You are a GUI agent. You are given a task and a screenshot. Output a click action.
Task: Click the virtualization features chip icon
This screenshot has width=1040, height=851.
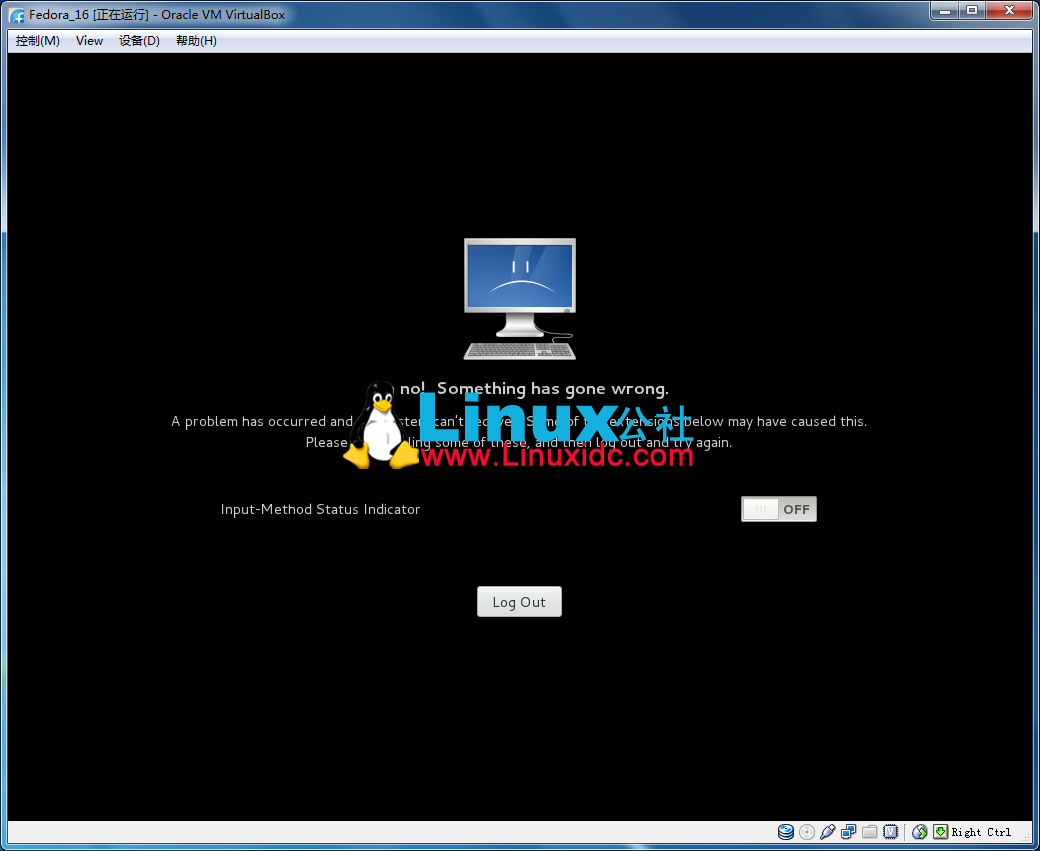click(x=890, y=831)
